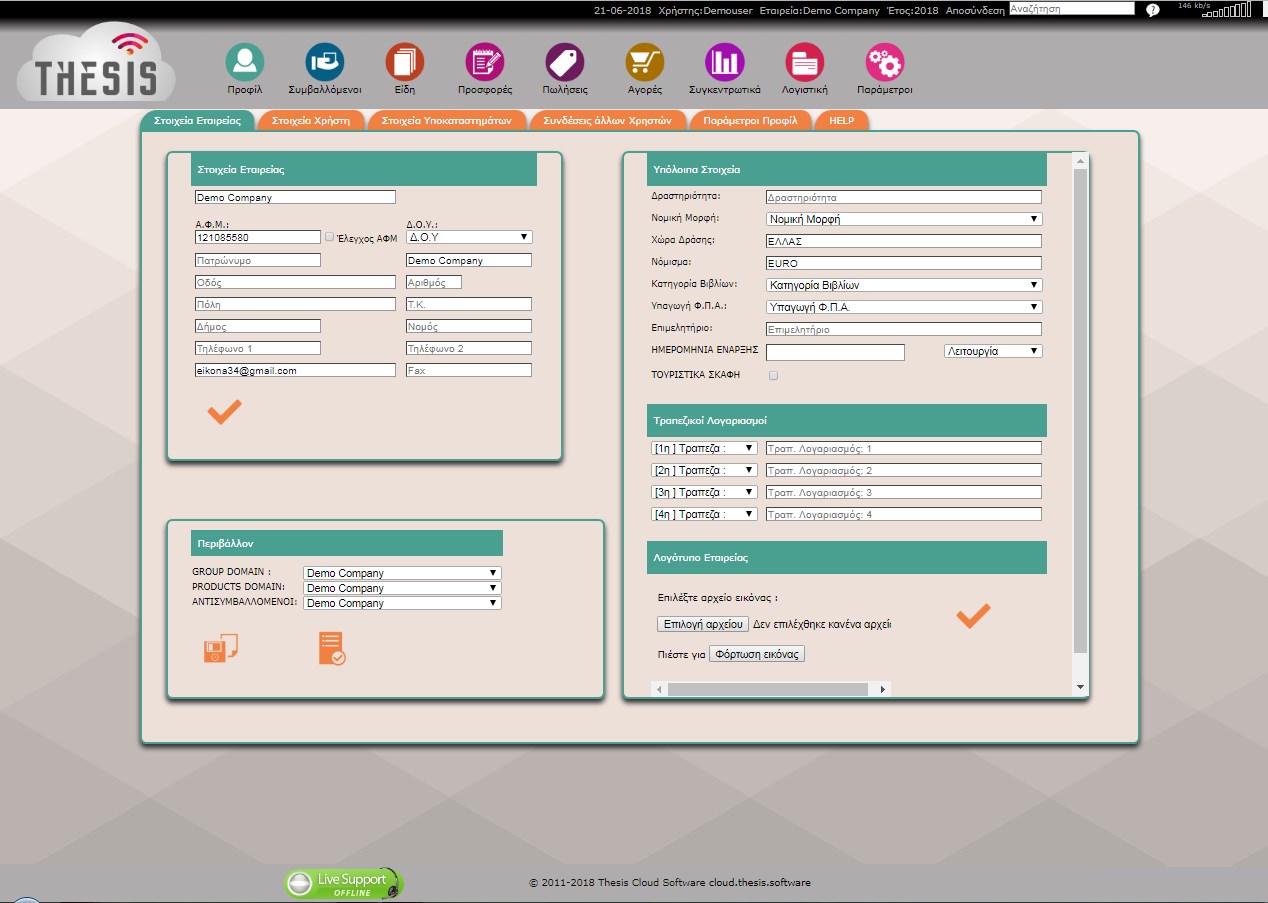The height and width of the screenshot is (903, 1268).
Task: Open the Πωλήσεις sales tag icon
Action: click(564, 62)
